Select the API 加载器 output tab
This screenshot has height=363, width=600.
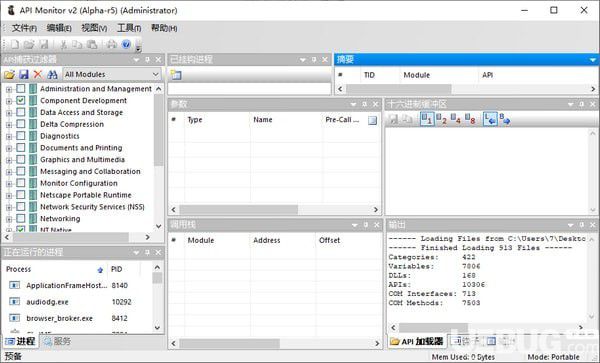click(417, 342)
